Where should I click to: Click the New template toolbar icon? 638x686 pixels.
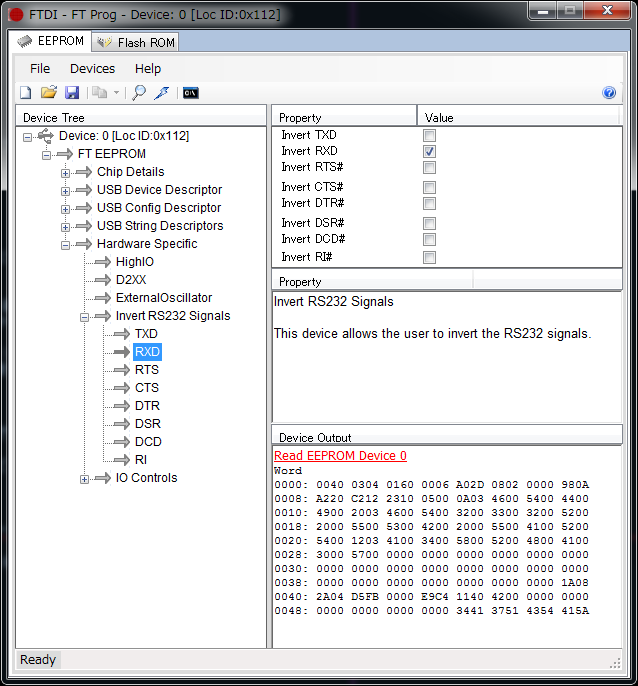click(x=26, y=93)
